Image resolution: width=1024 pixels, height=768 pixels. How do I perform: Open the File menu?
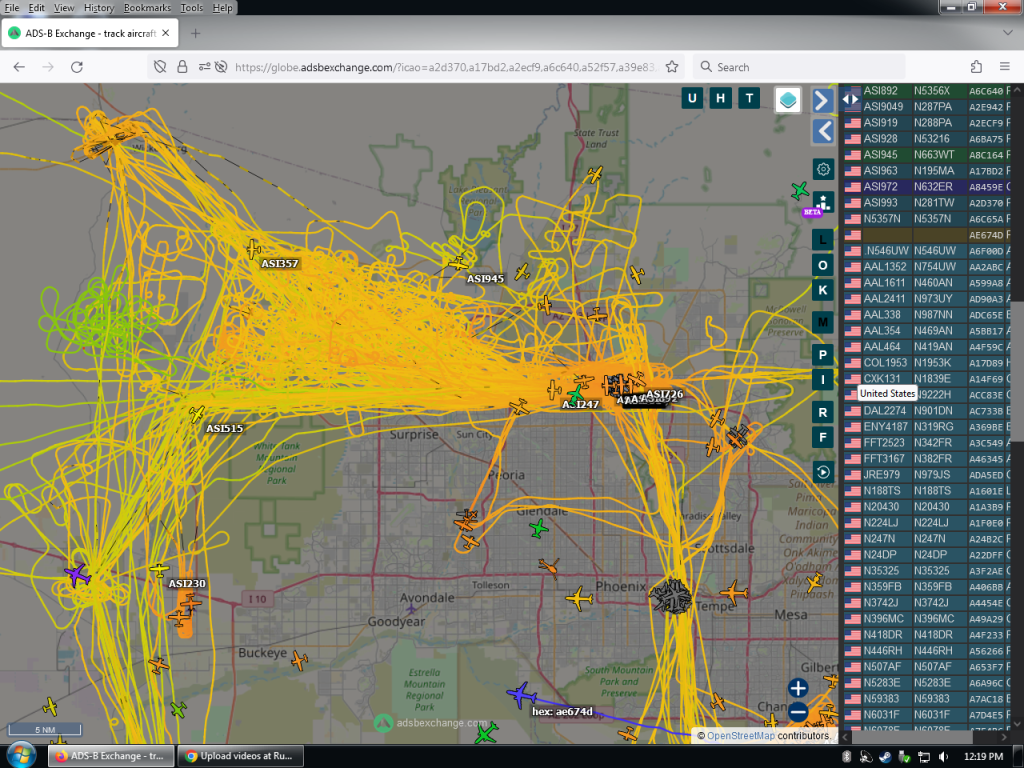point(12,8)
